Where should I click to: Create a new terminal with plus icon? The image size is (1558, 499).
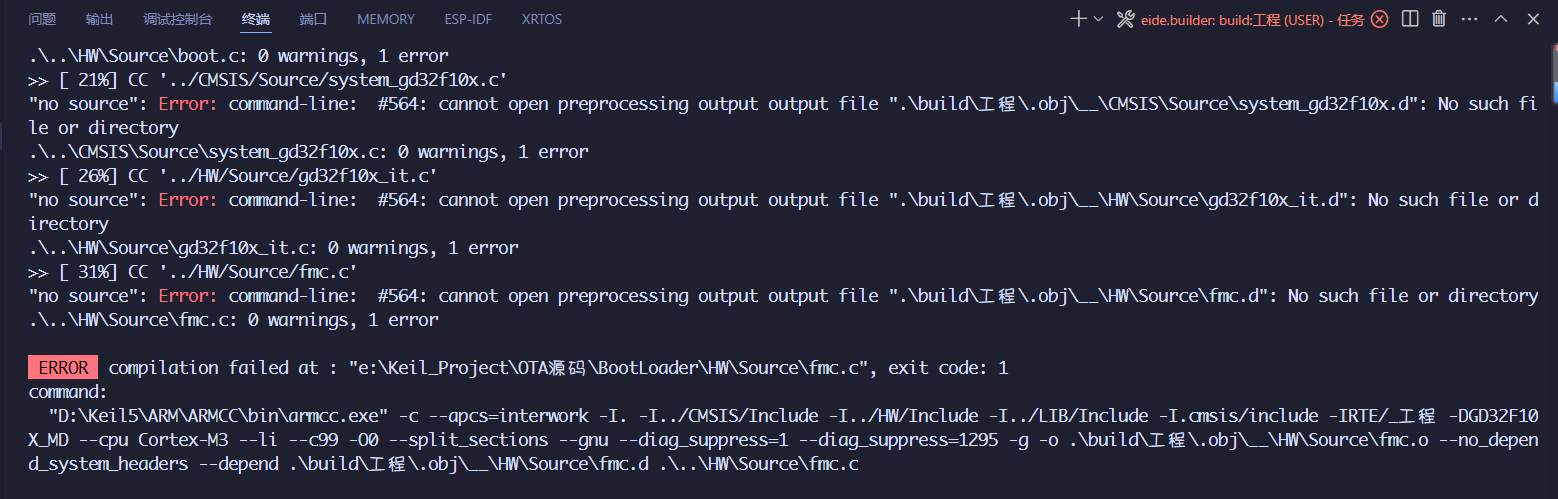[x=1079, y=19]
